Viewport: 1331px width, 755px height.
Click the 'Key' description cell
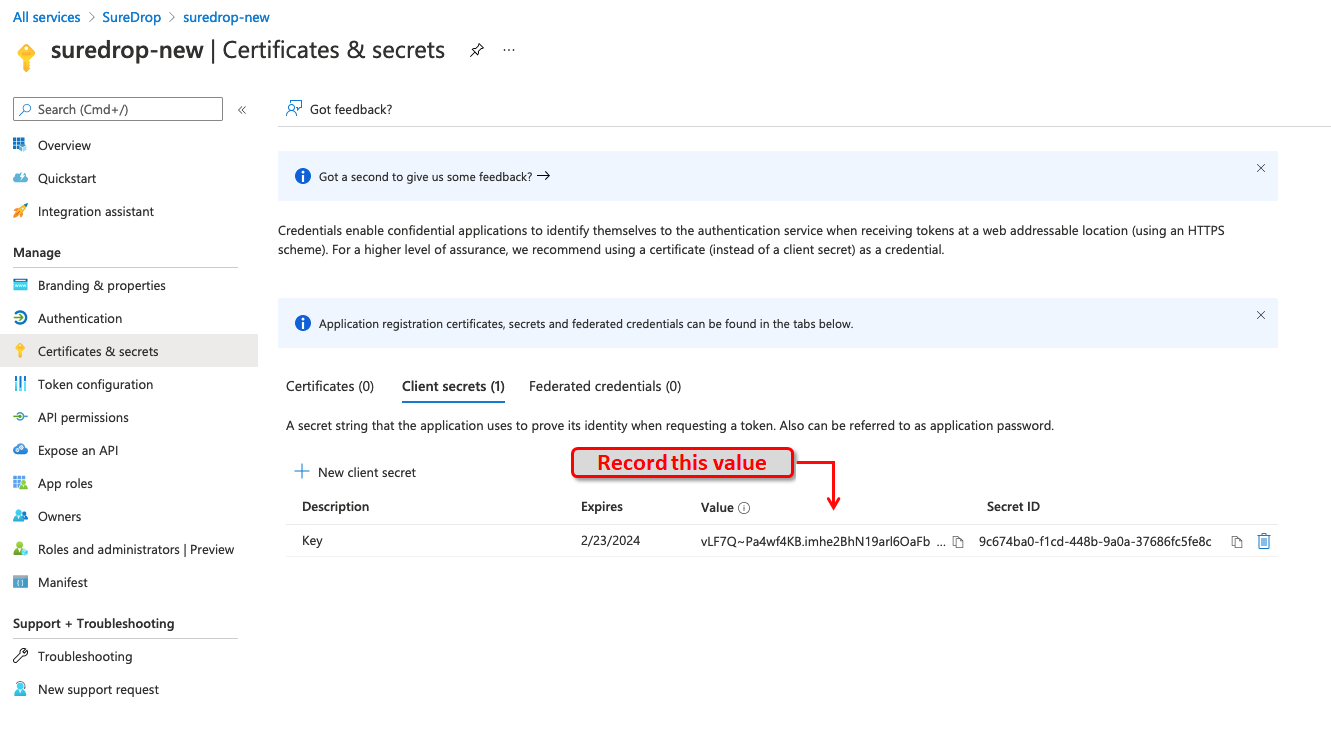click(x=312, y=541)
